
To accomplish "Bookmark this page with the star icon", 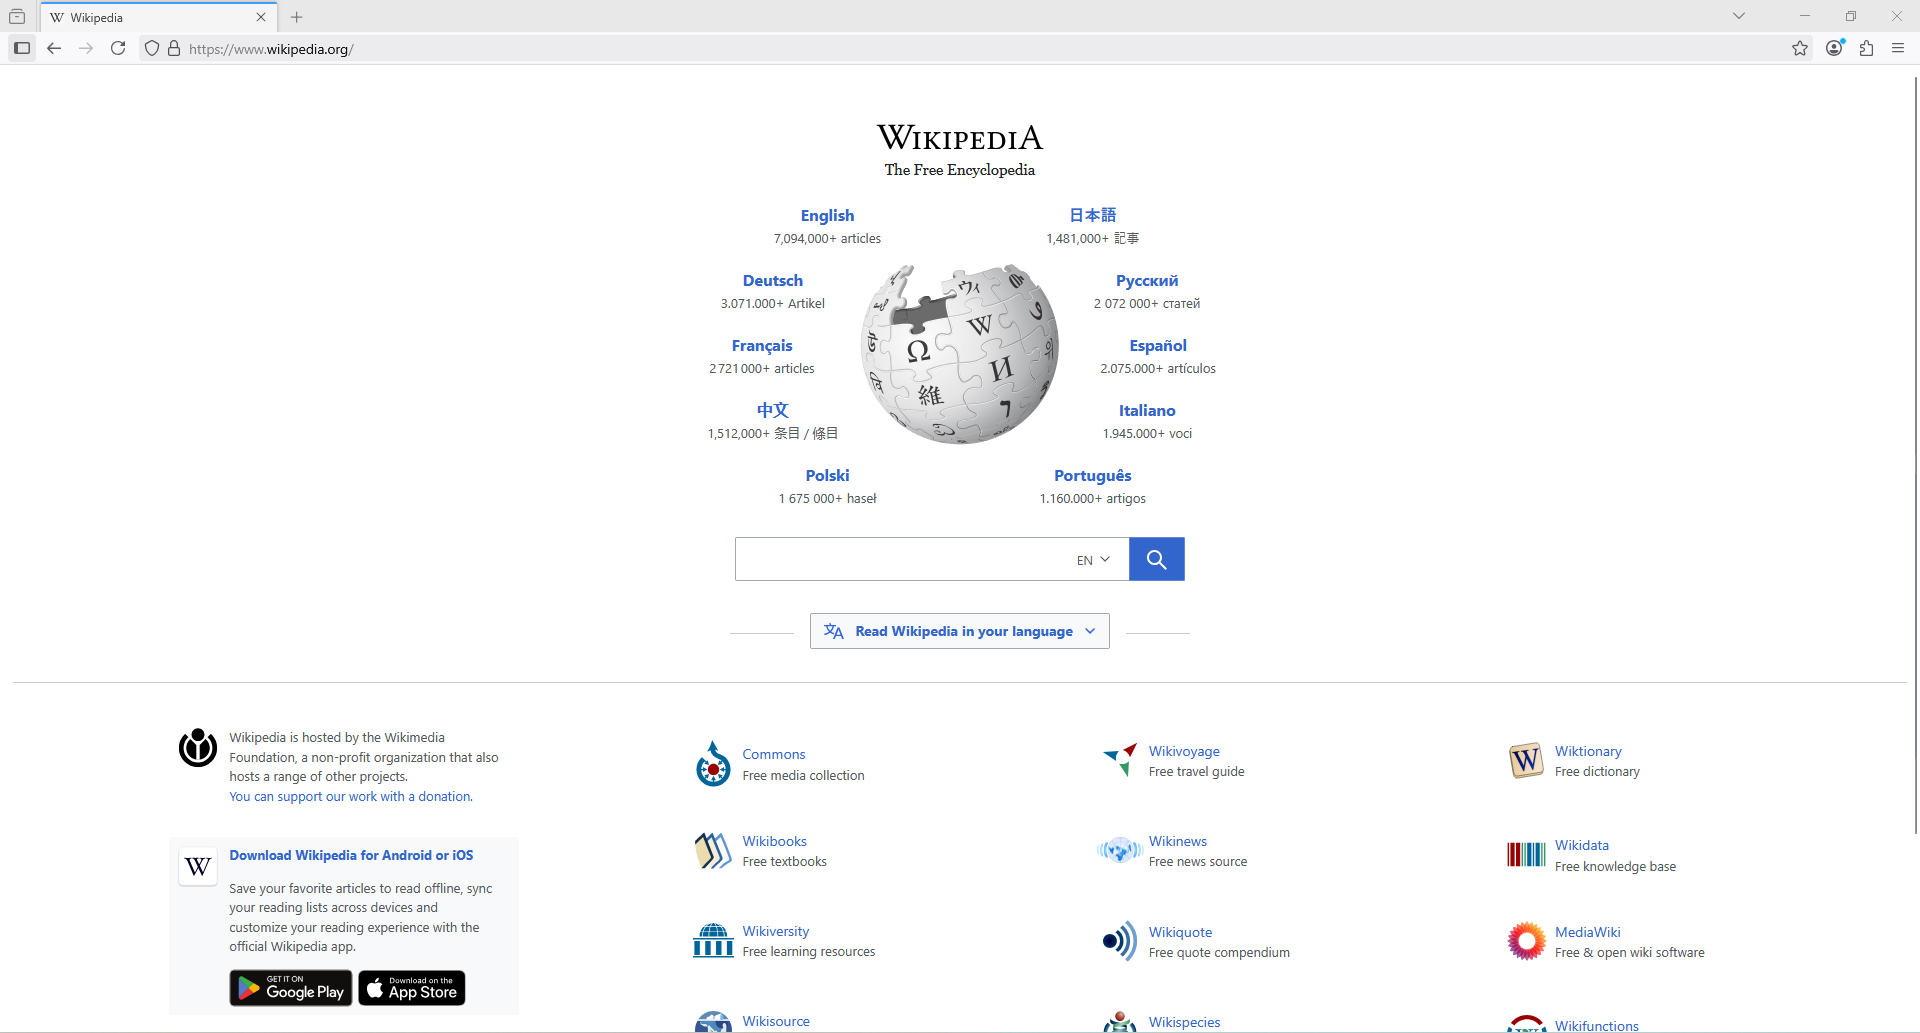I will tap(1800, 48).
